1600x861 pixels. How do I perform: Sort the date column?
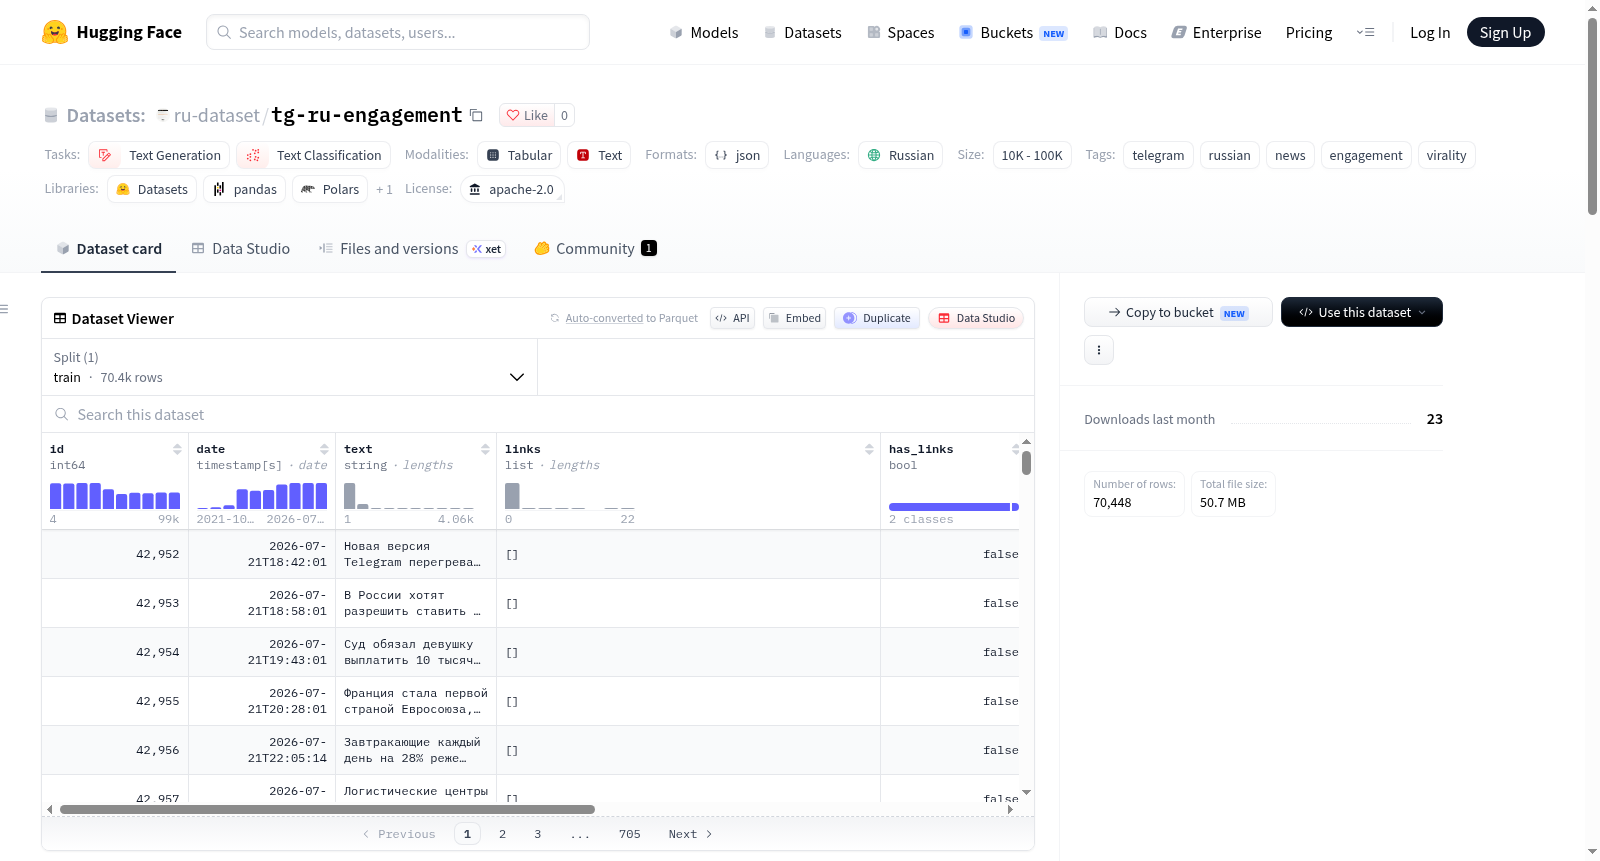point(324,449)
